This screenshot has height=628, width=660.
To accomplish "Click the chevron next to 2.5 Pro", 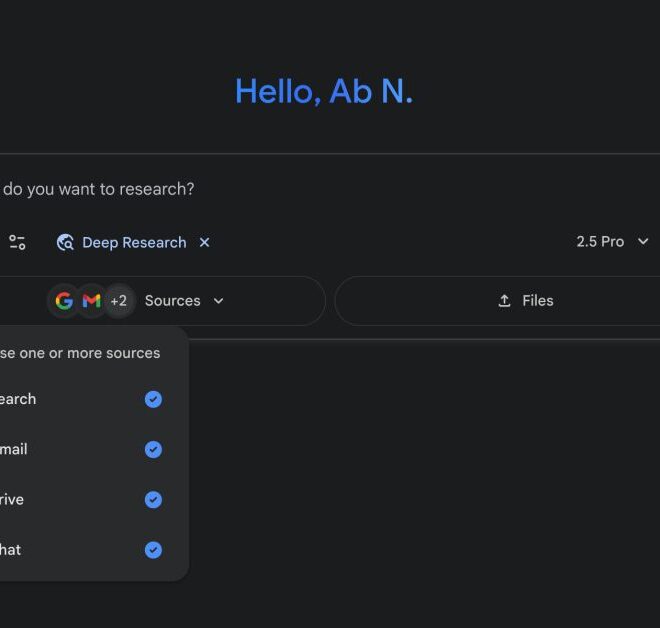I will (643, 242).
